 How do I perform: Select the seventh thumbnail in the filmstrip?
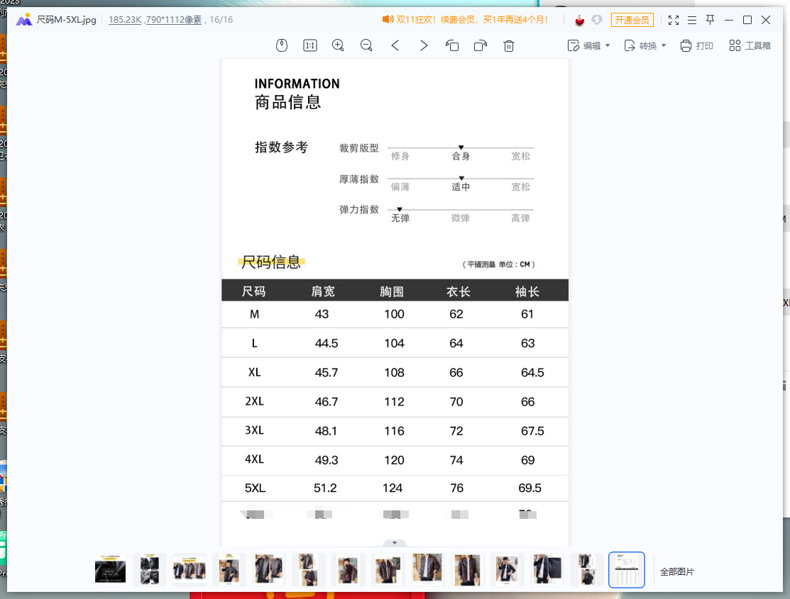[348, 570]
